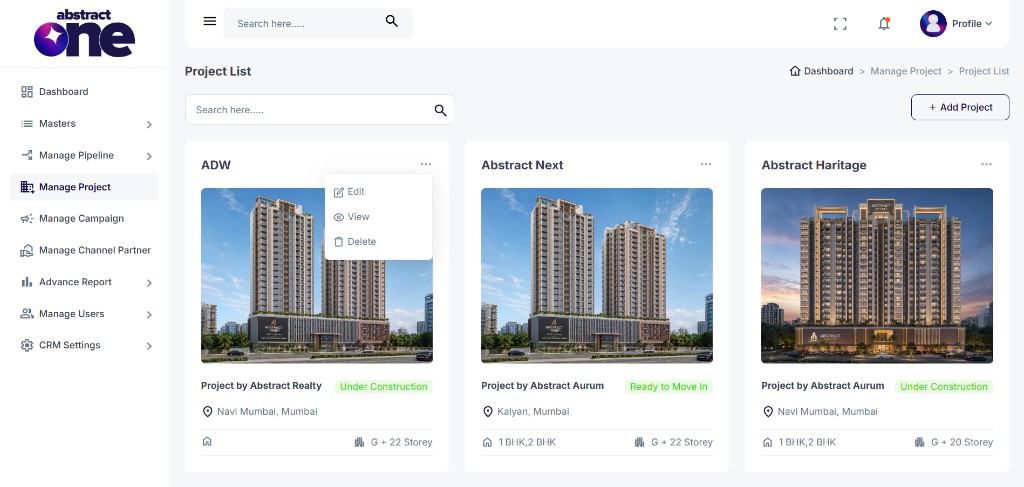
Task: Click the ADW card title
Action: coord(216,165)
